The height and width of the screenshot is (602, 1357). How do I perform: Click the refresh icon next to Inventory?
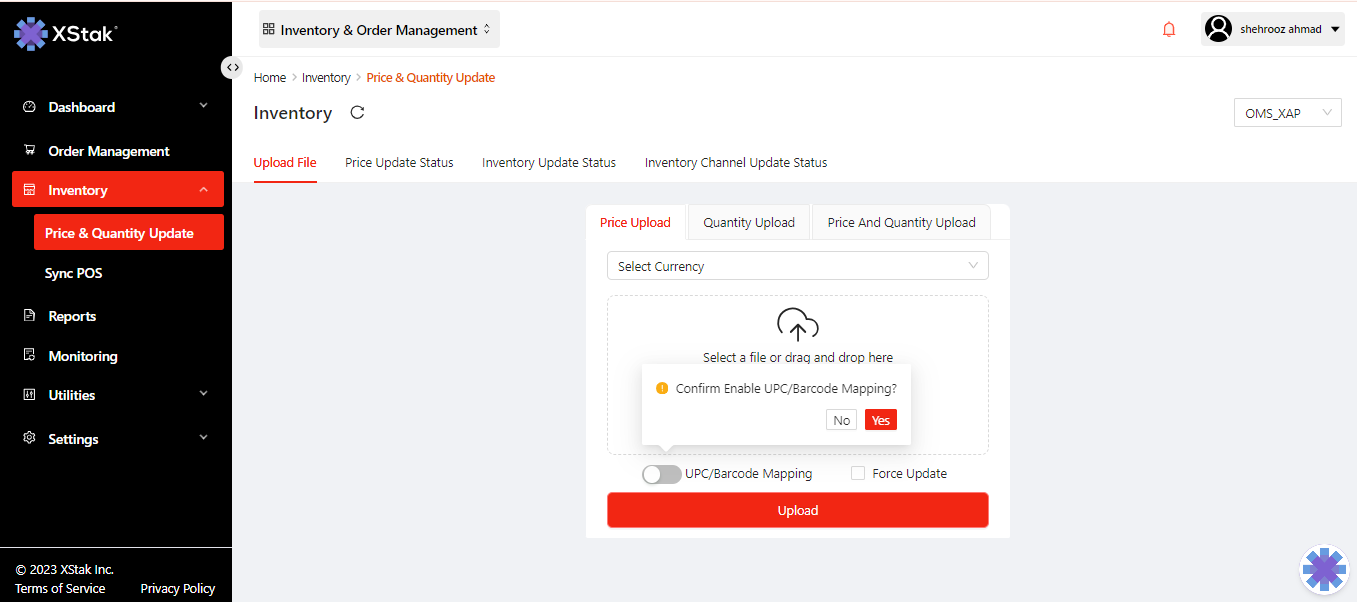point(357,113)
